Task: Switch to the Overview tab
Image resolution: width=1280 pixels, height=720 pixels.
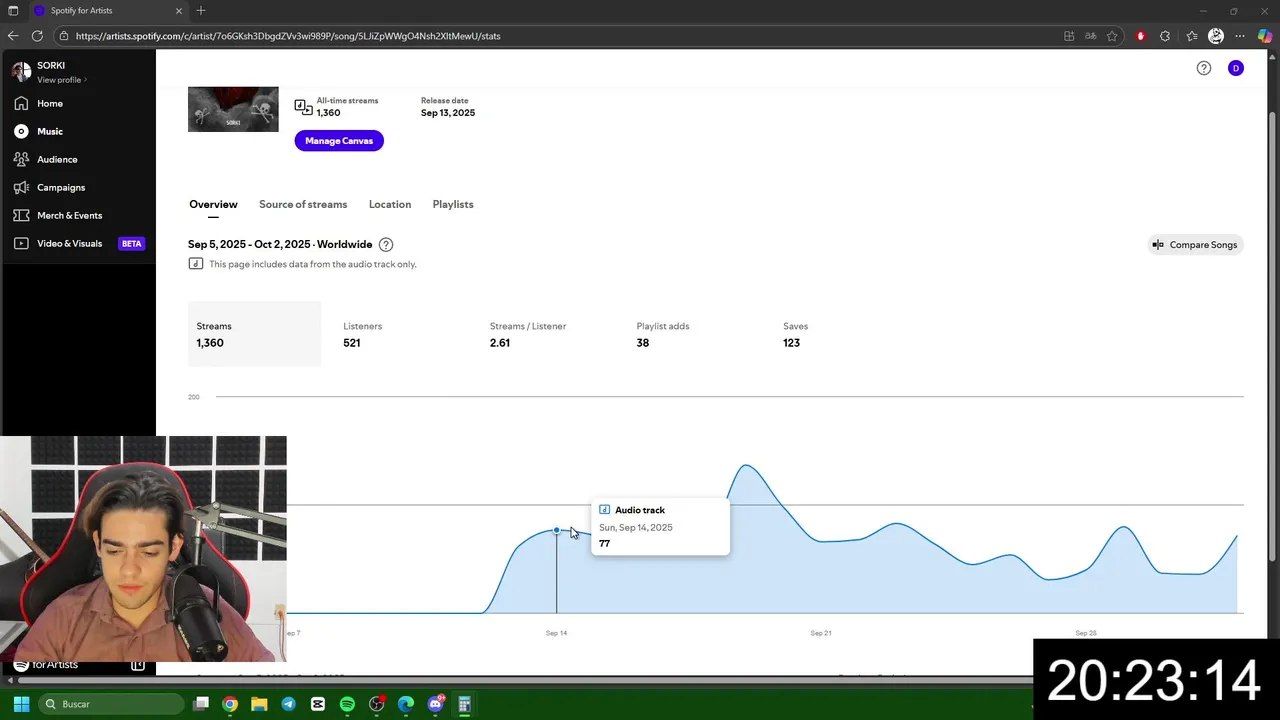Action: tap(213, 204)
